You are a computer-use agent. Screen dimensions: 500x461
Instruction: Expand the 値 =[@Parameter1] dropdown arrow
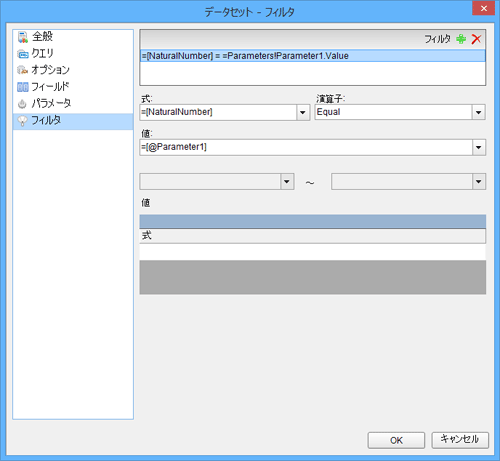(479, 147)
